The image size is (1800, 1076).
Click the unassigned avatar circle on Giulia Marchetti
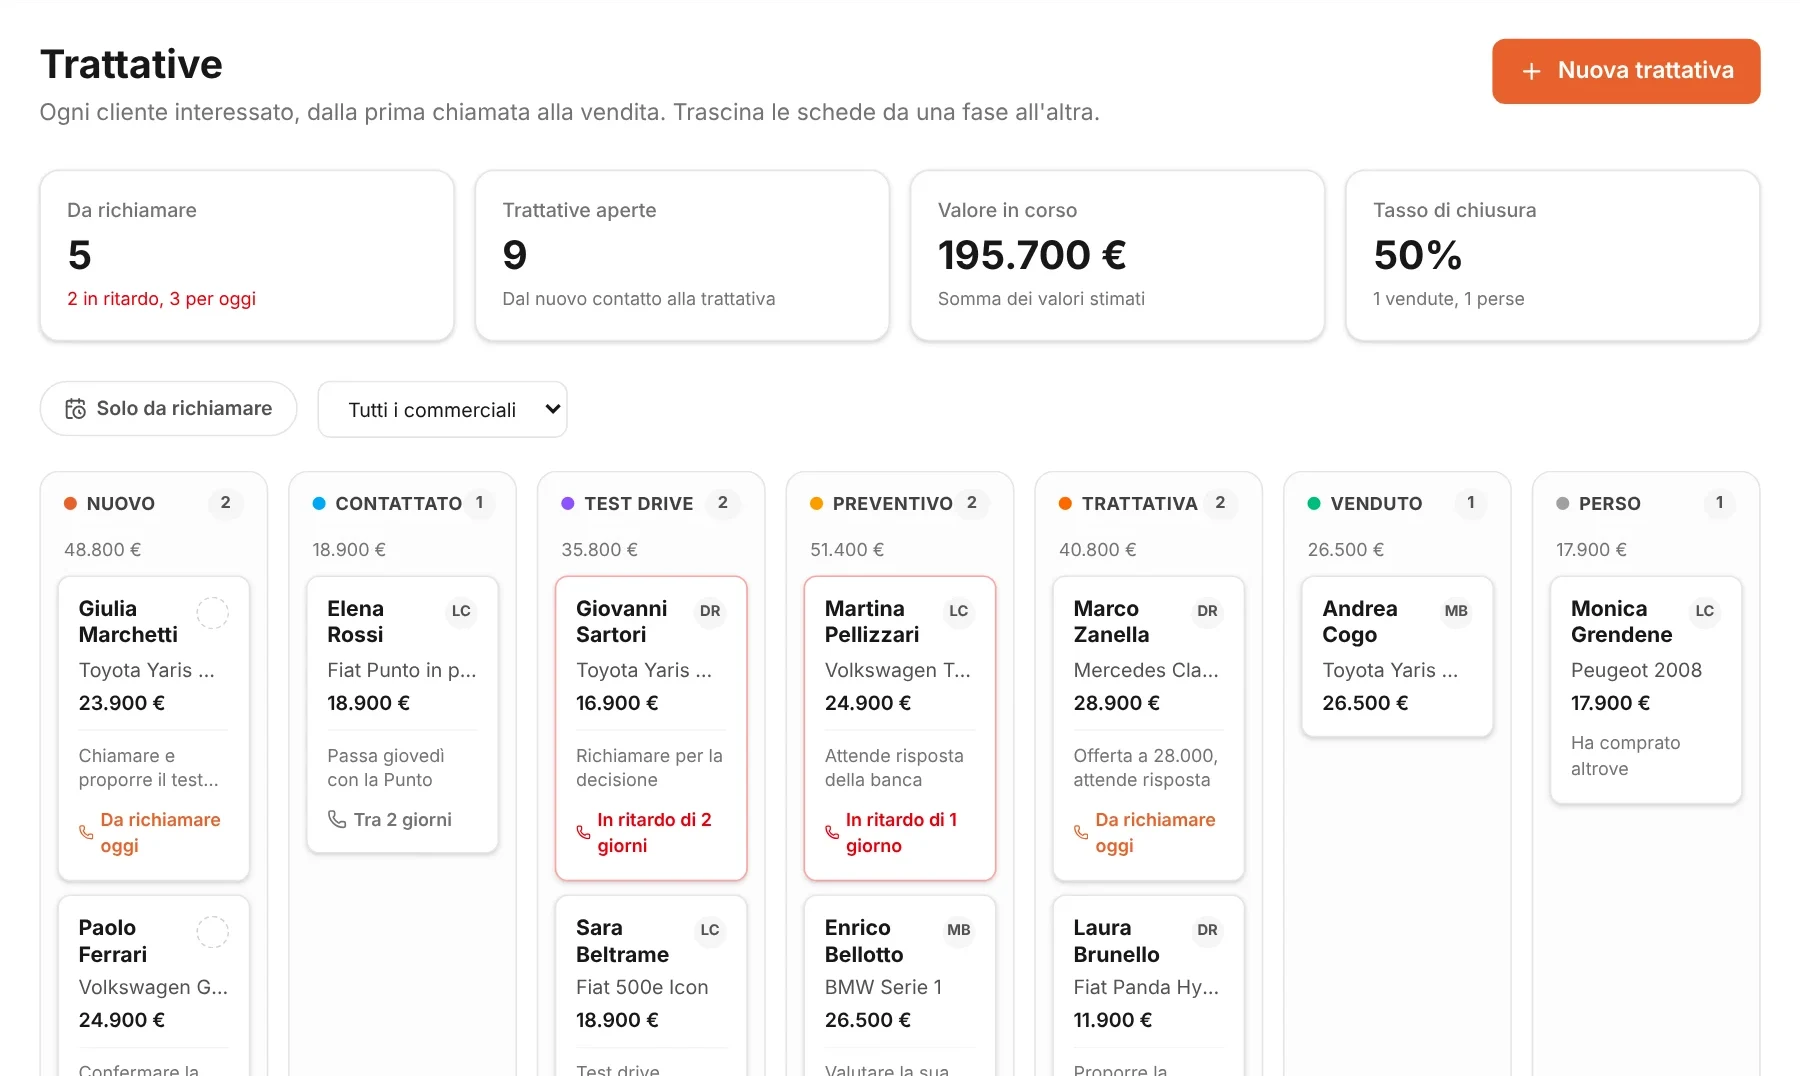pos(212,612)
